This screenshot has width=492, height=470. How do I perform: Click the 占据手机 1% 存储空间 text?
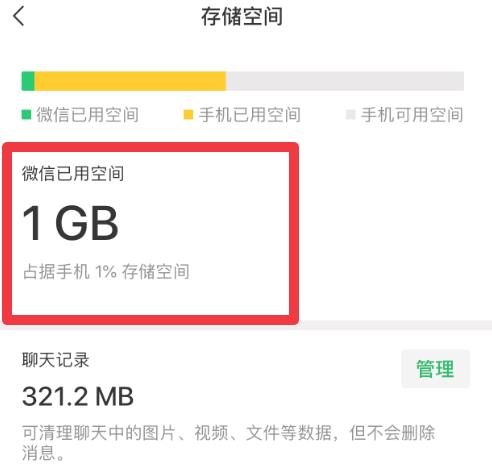(x=106, y=271)
